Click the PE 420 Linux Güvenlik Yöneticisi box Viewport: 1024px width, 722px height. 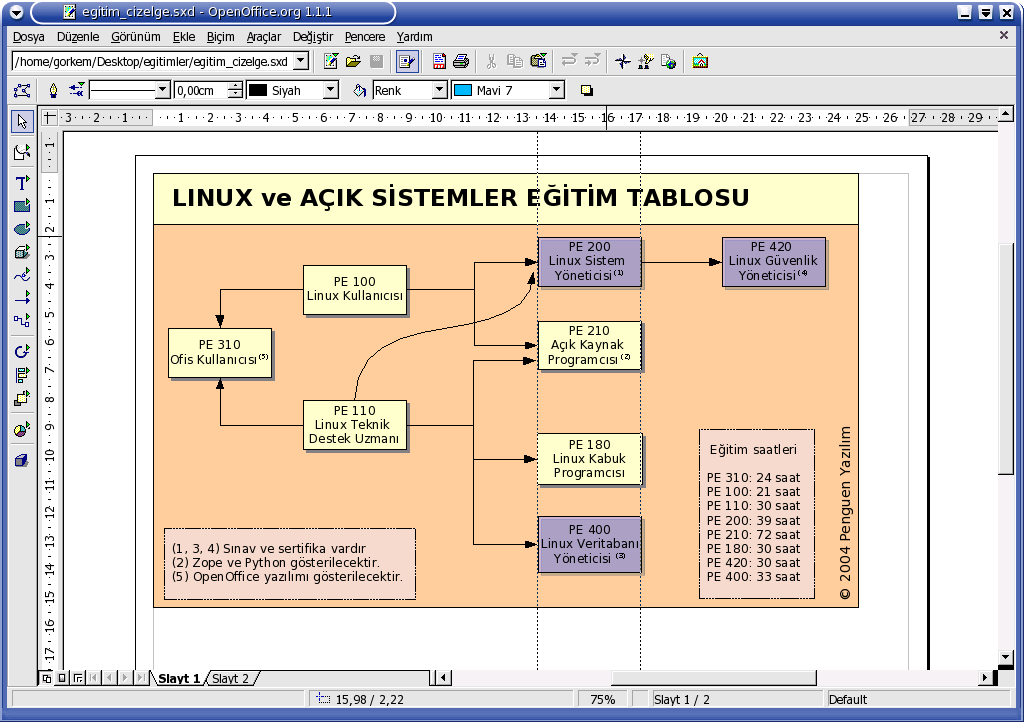tap(773, 261)
